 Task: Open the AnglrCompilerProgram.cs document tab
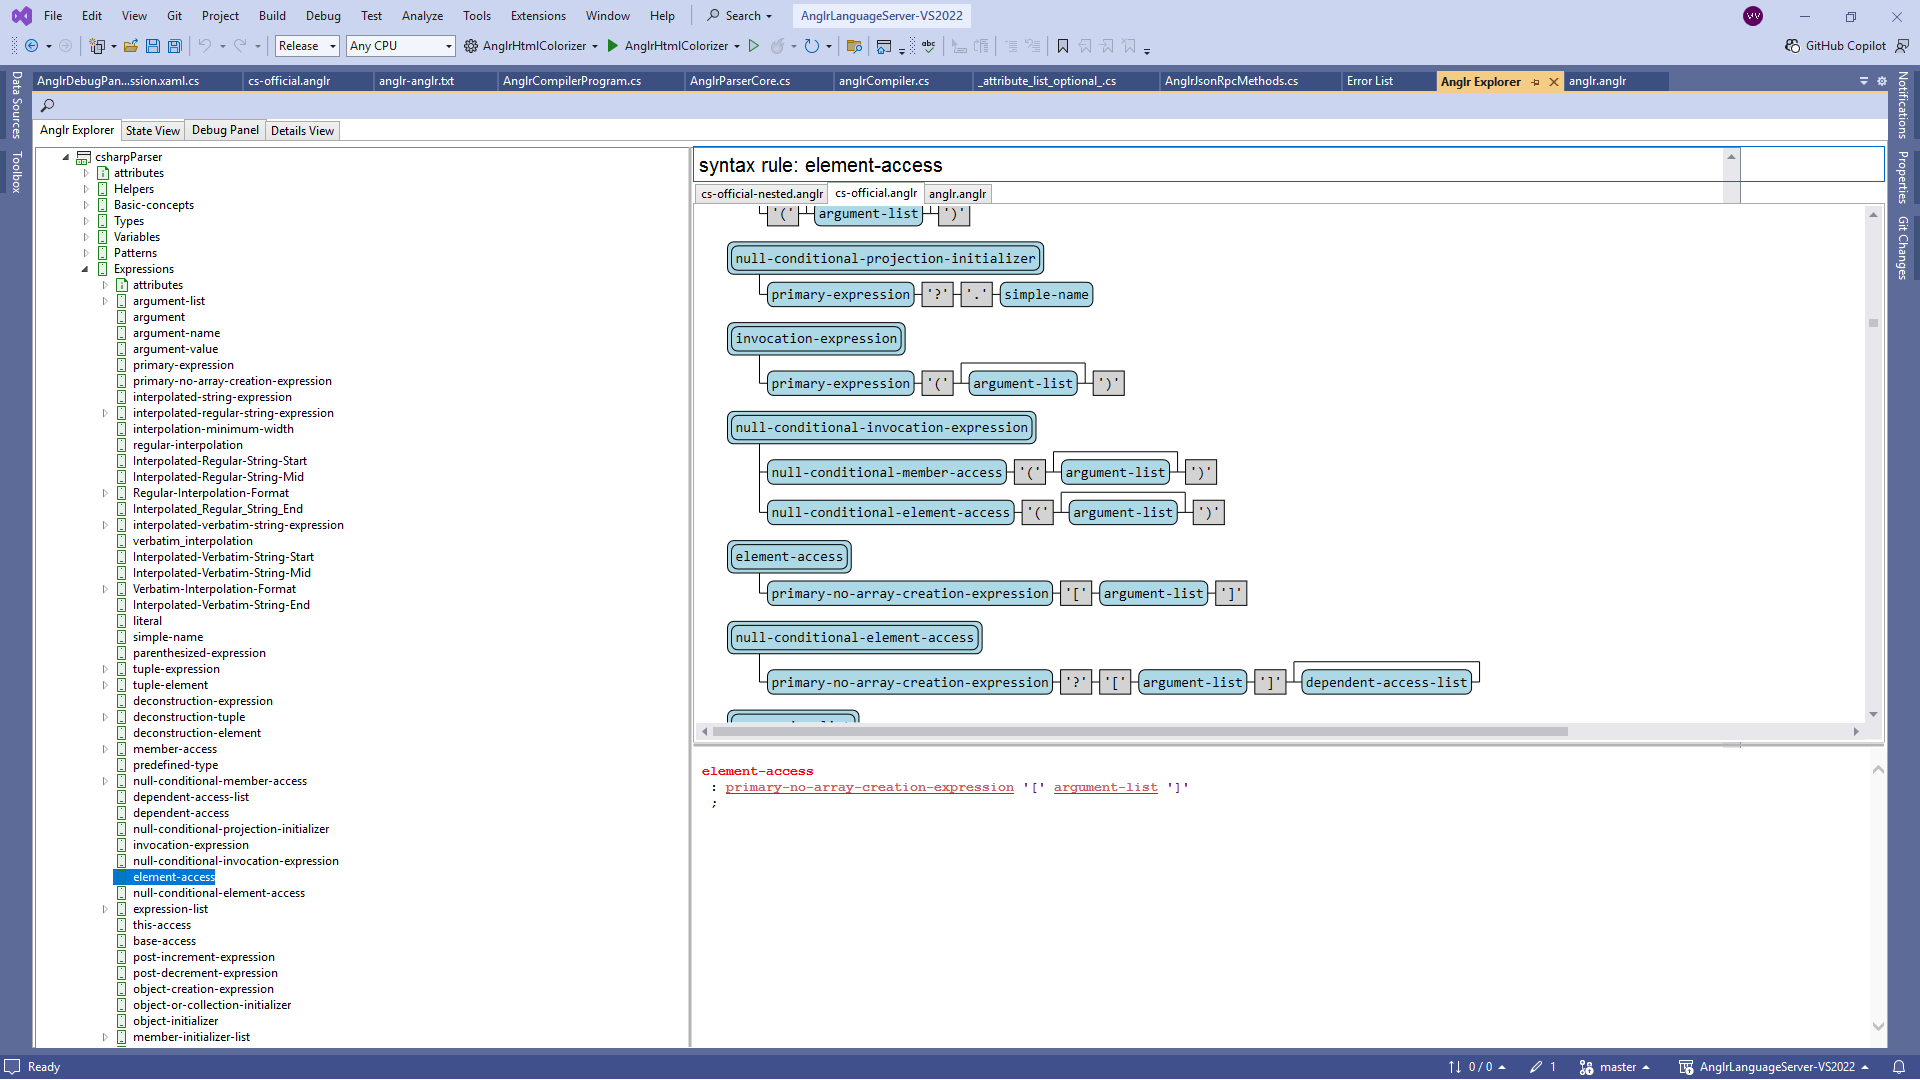click(572, 81)
